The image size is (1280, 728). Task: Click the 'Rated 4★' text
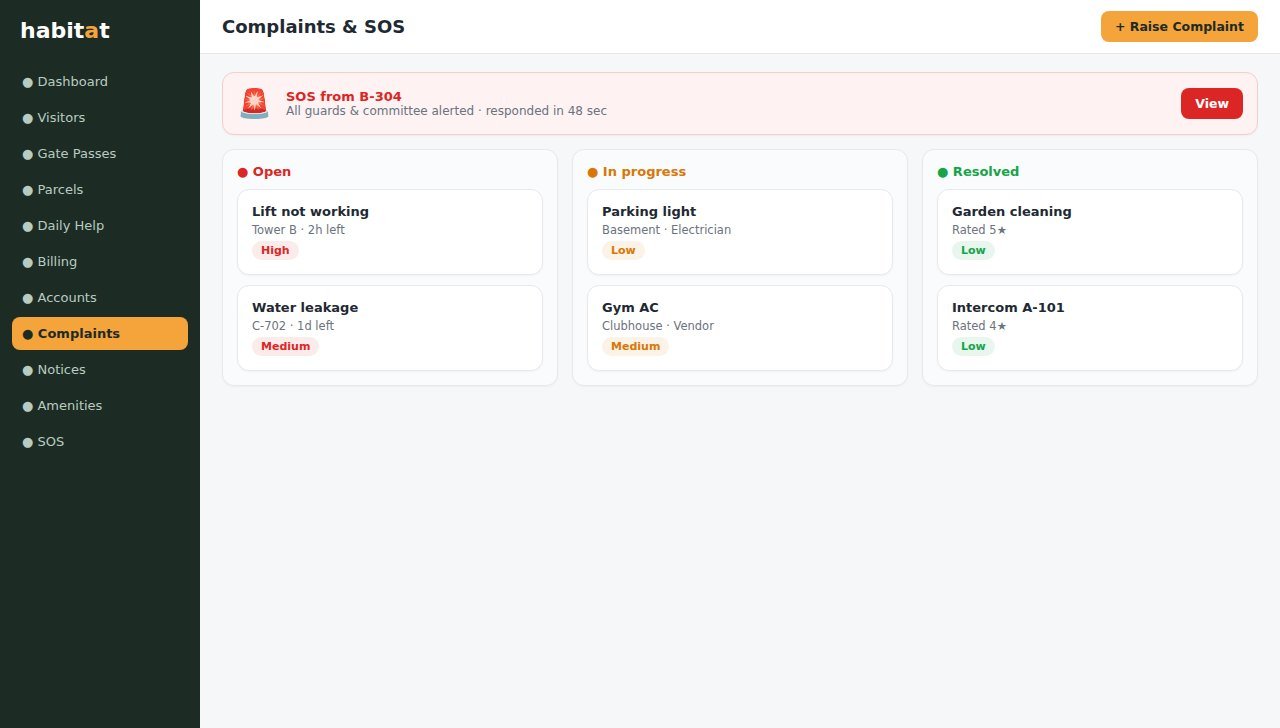click(x=979, y=326)
